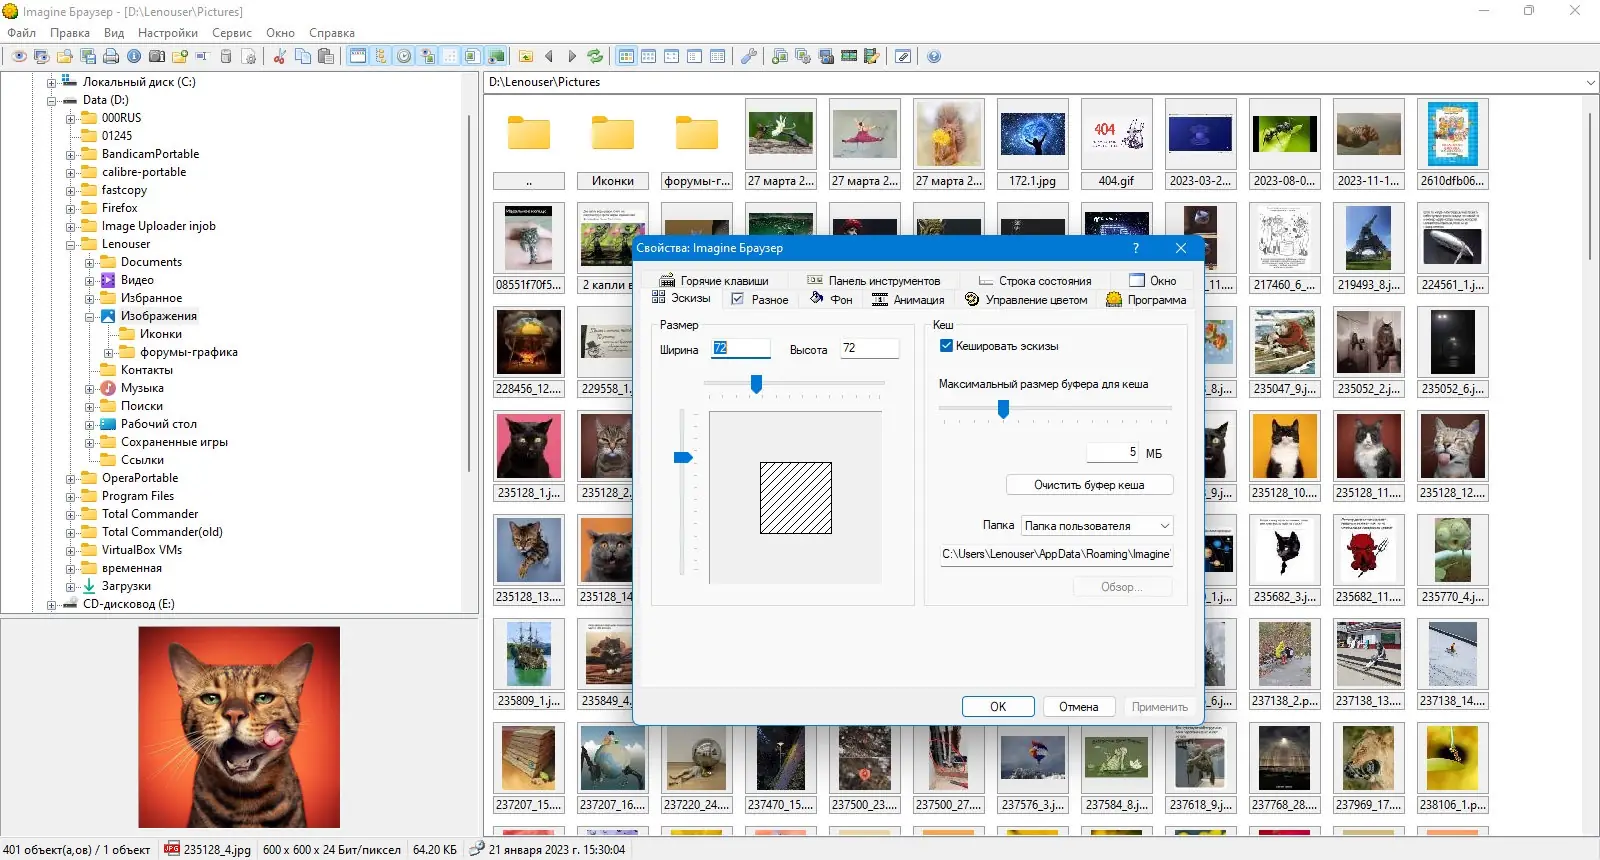The image size is (1600, 860).
Task: Navigate forward with the right arrow icon
Action: pos(572,57)
